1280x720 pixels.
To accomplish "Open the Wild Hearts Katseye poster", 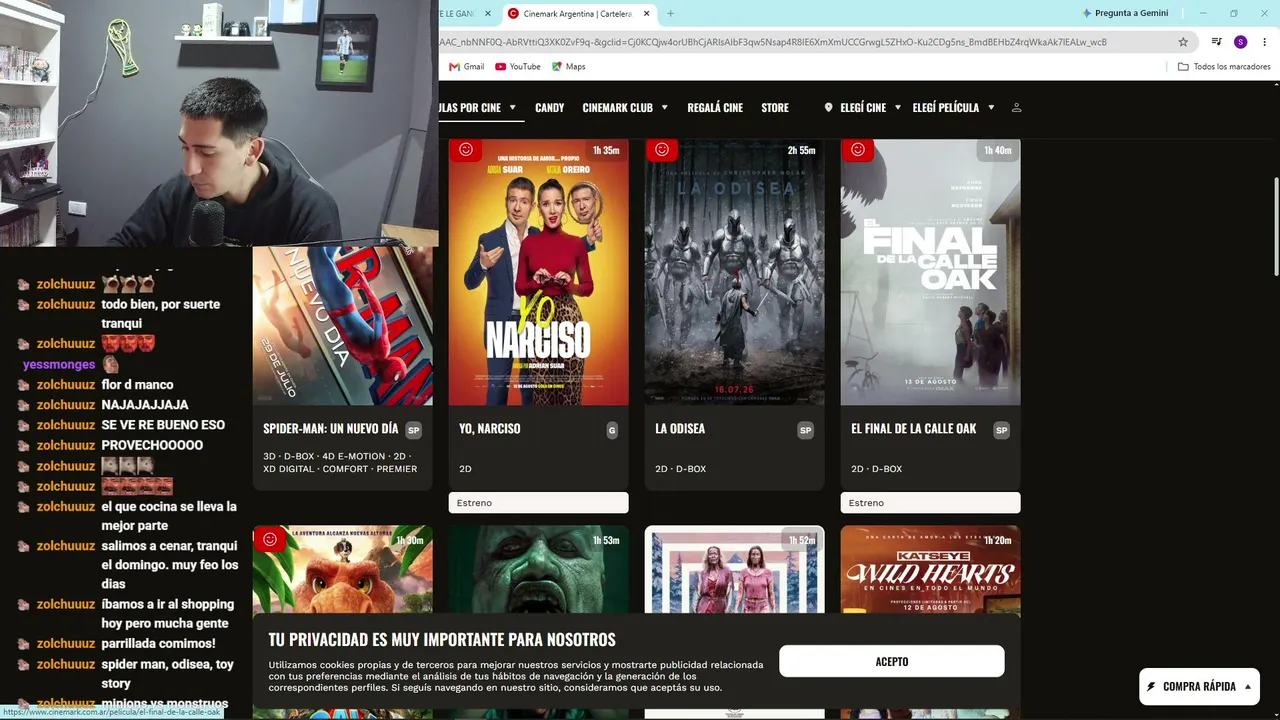I will point(931,570).
